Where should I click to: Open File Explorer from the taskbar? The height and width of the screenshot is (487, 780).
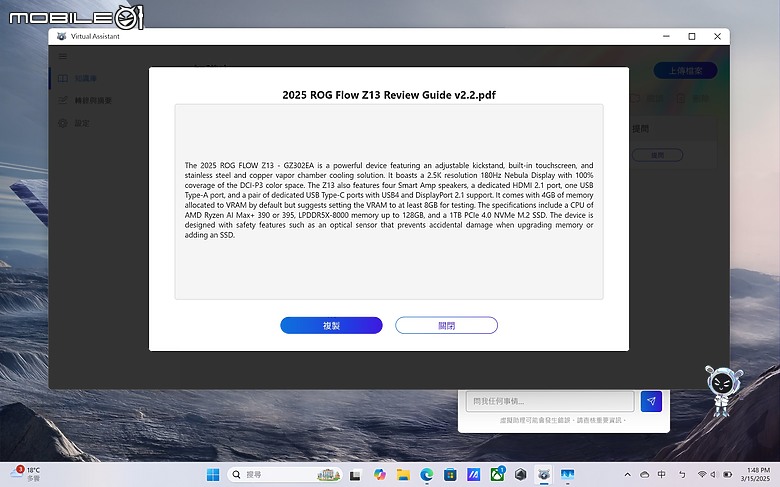[403, 475]
